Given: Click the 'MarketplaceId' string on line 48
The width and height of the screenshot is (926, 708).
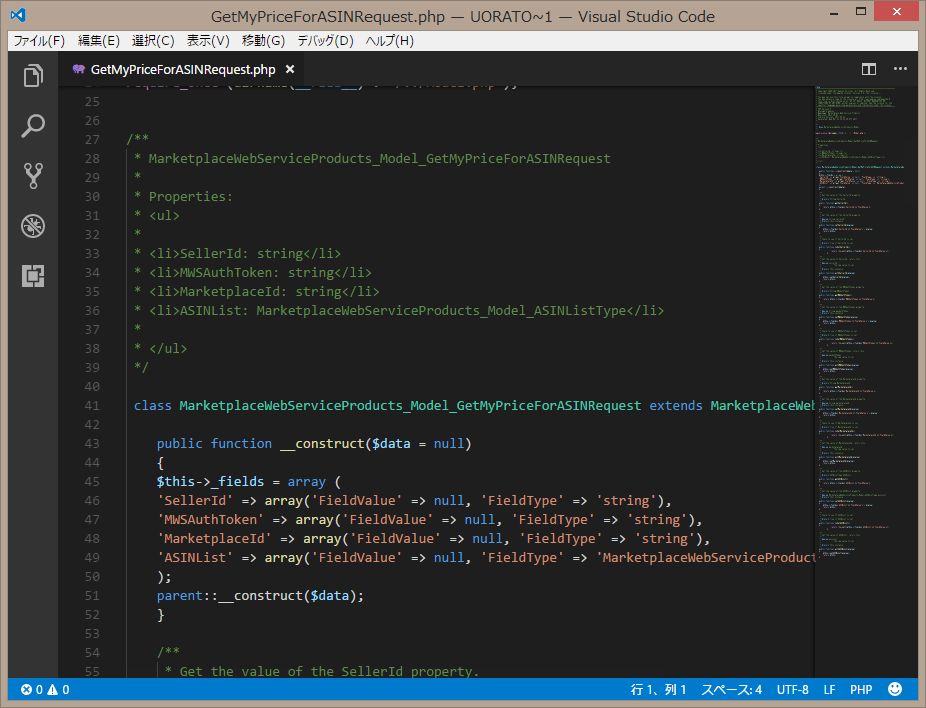Looking at the screenshot, I should point(214,539).
